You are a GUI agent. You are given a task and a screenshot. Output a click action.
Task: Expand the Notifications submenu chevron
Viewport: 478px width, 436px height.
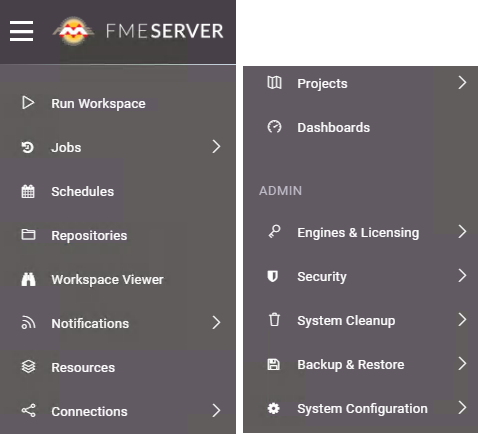click(216, 323)
